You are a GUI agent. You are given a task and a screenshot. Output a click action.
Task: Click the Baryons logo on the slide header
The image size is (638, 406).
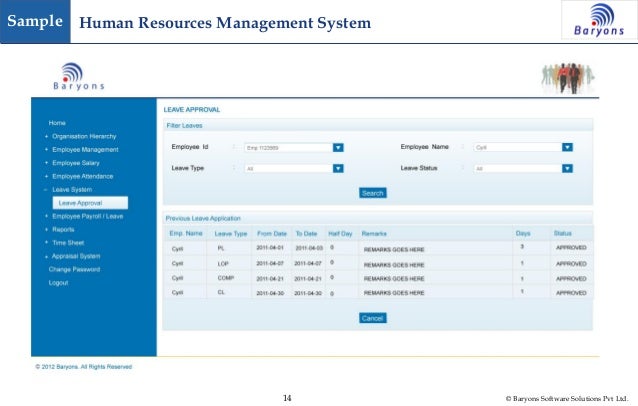tap(599, 20)
